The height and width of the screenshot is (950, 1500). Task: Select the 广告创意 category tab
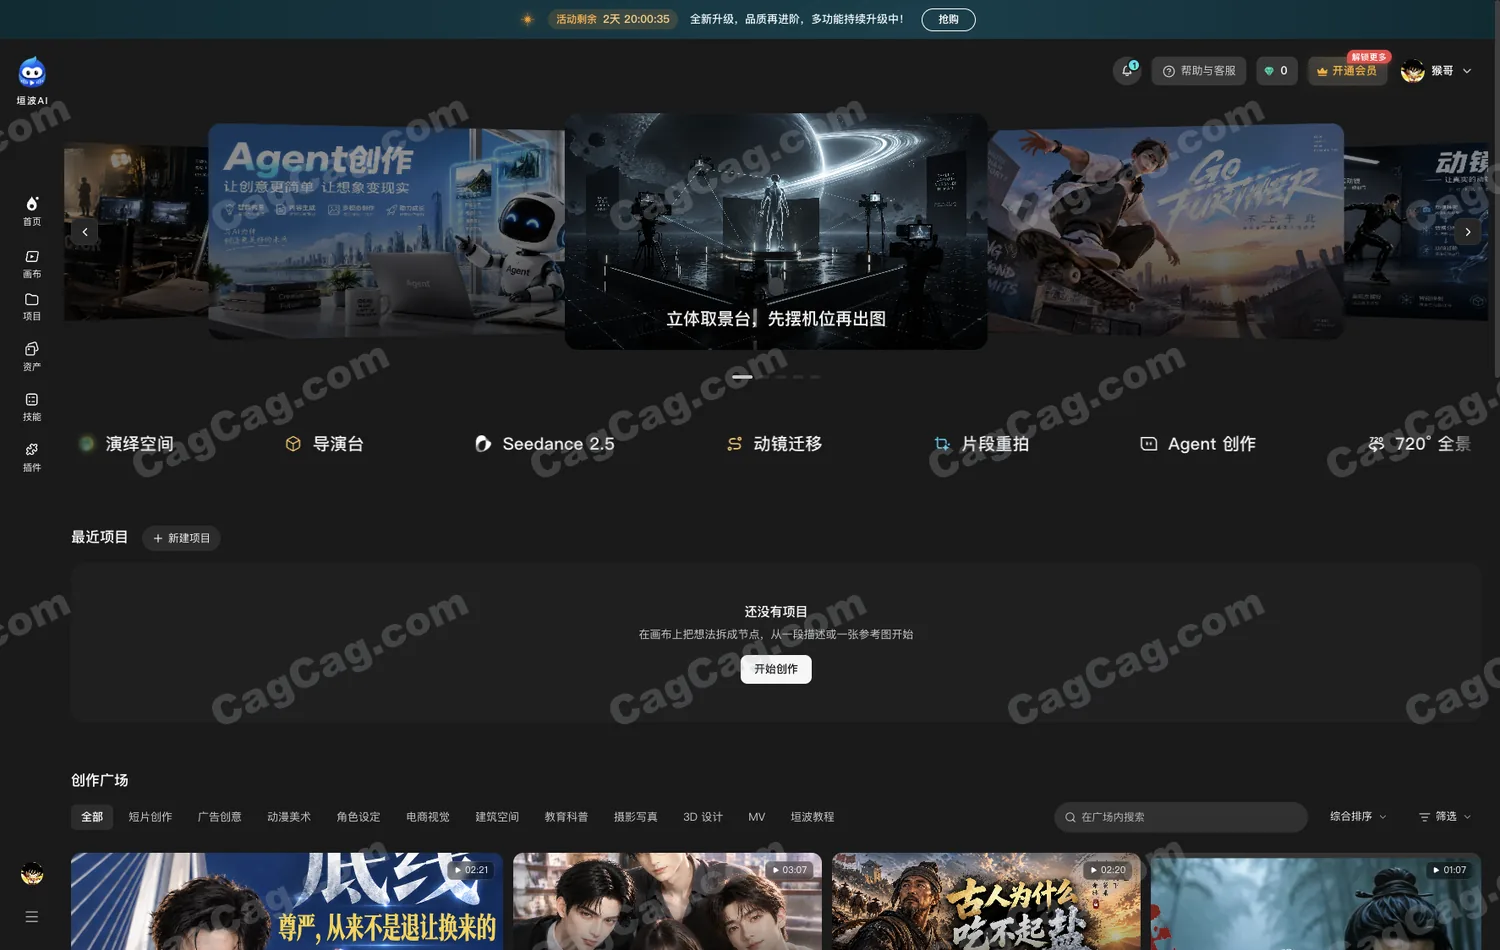[220, 817]
